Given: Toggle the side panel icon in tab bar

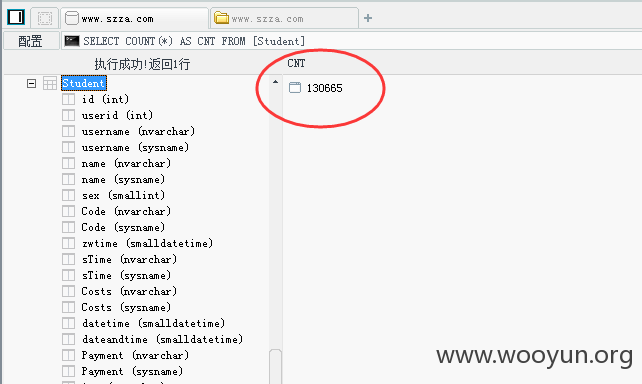Looking at the screenshot, I should click(16, 18).
